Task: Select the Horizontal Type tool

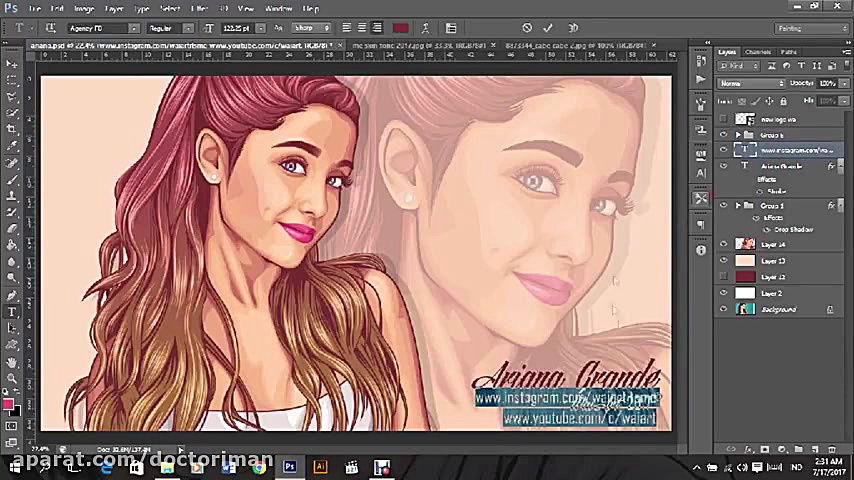Action: [12, 312]
